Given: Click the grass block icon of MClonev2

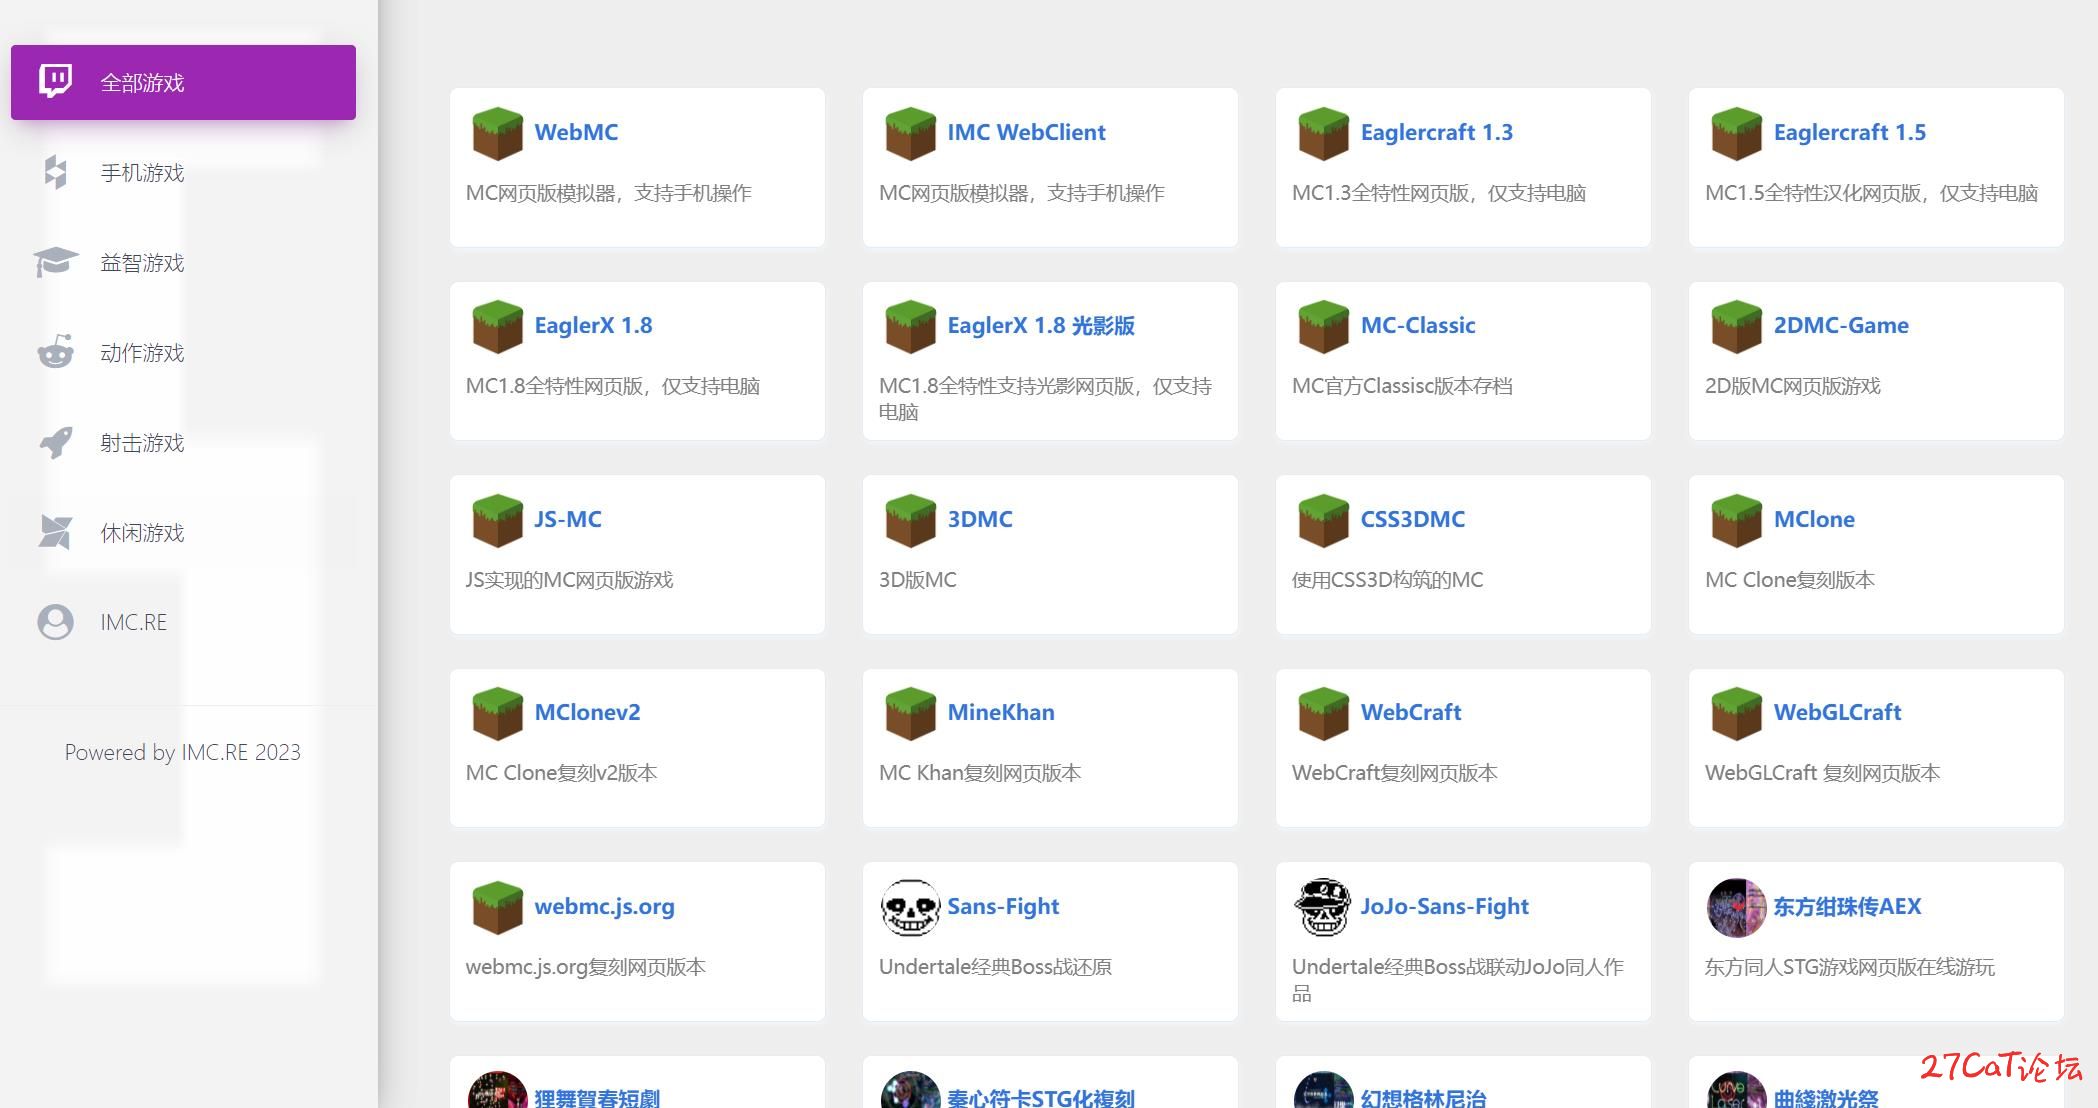Looking at the screenshot, I should point(497,713).
